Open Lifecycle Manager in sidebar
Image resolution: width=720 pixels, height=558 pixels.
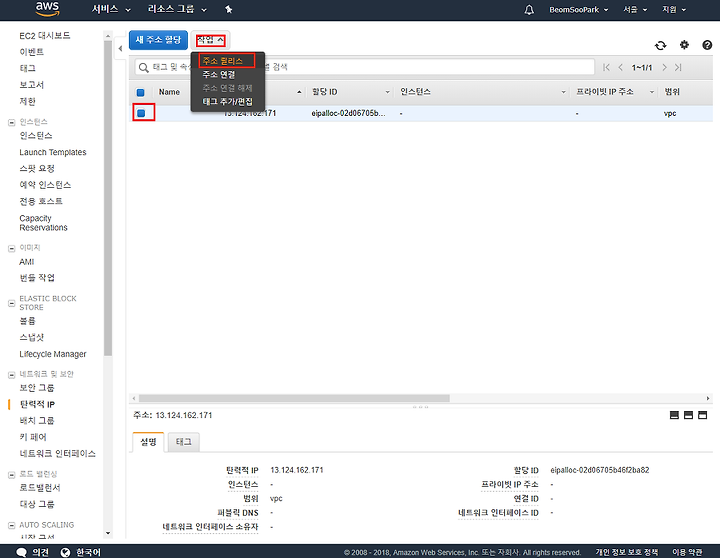[52, 354]
